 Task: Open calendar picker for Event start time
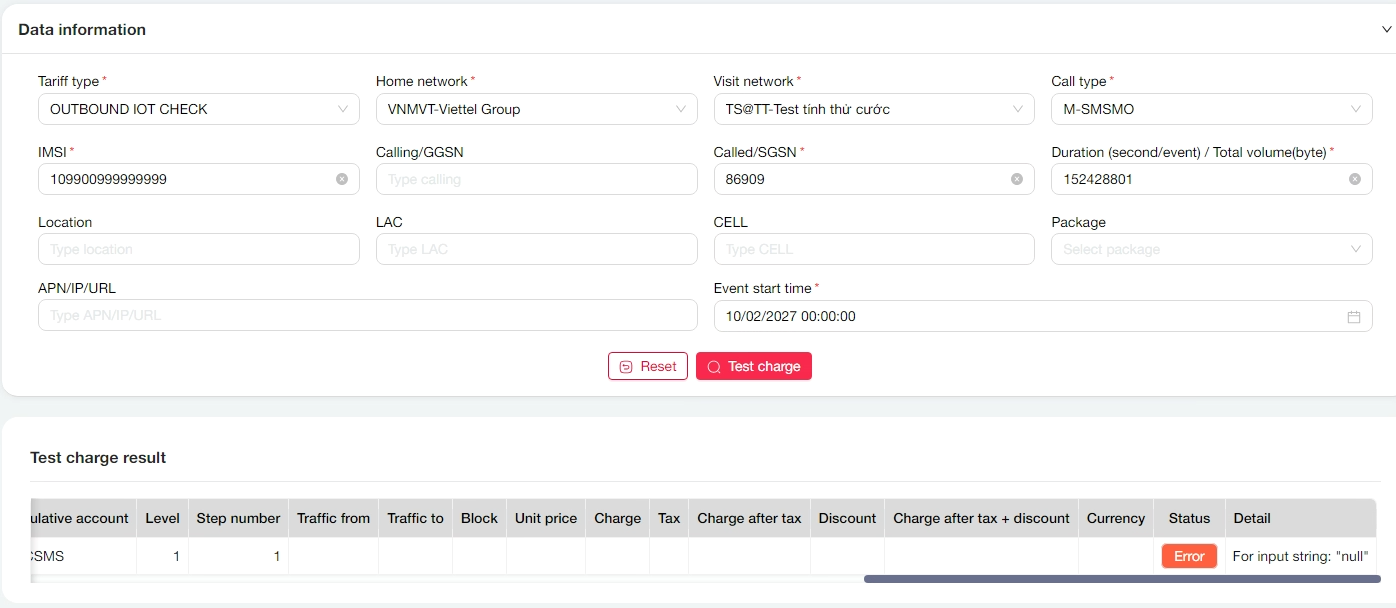pyautogui.click(x=1354, y=317)
